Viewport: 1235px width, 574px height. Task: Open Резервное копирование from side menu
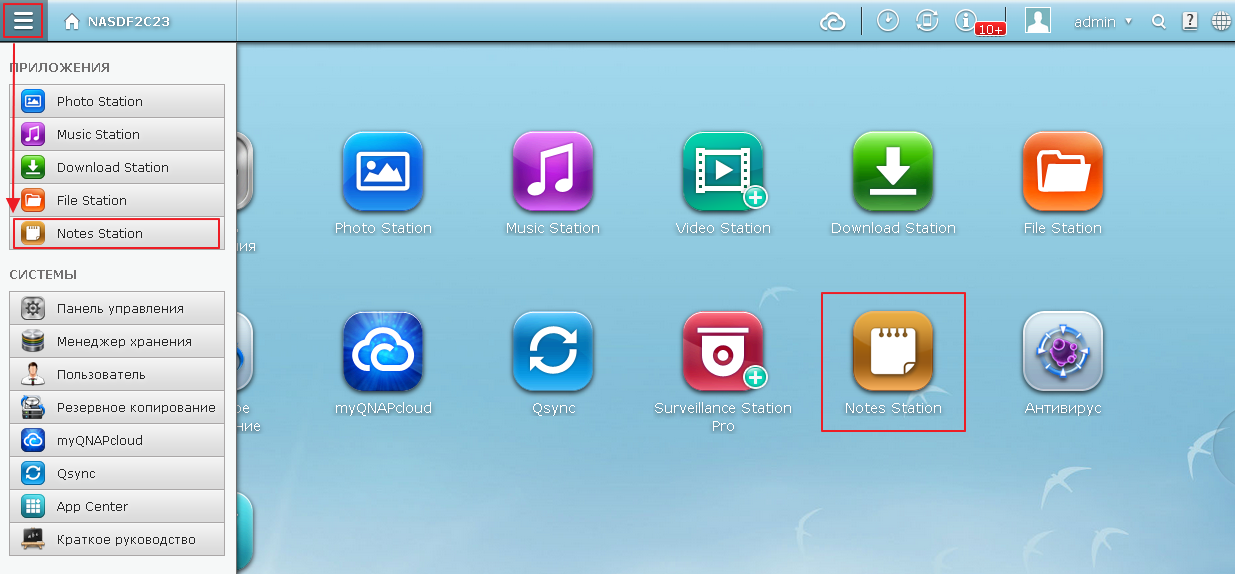click(x=117, y=407)
